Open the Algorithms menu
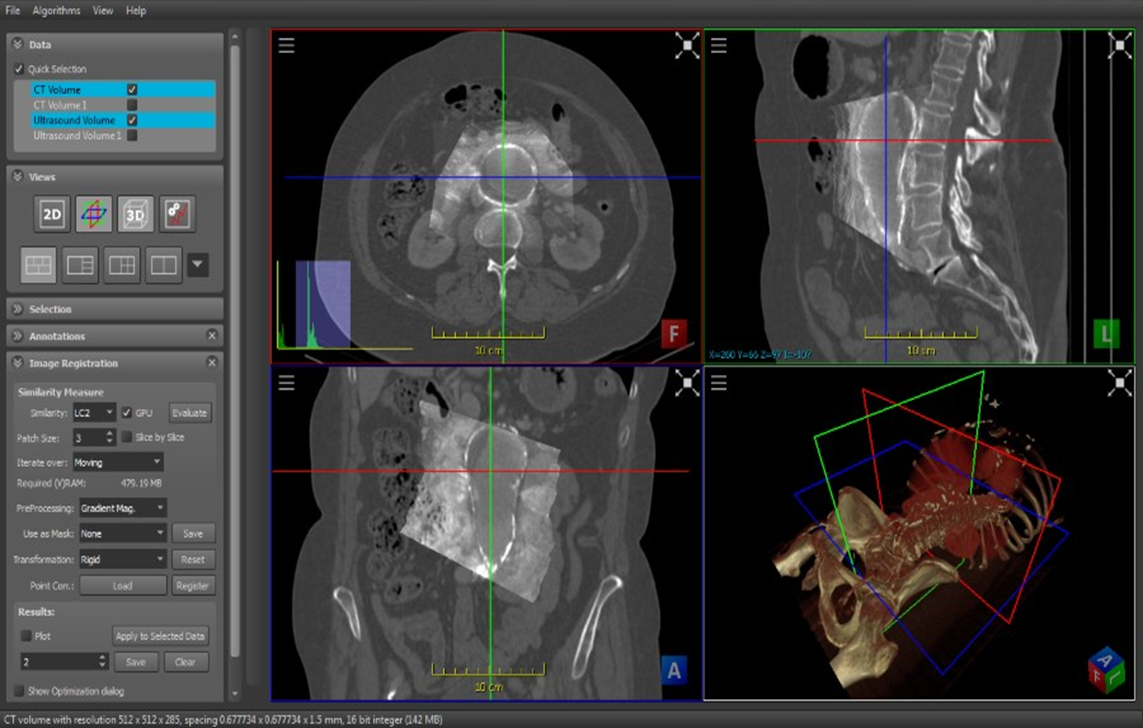The image size is (1143, 728). pos(56,11)
